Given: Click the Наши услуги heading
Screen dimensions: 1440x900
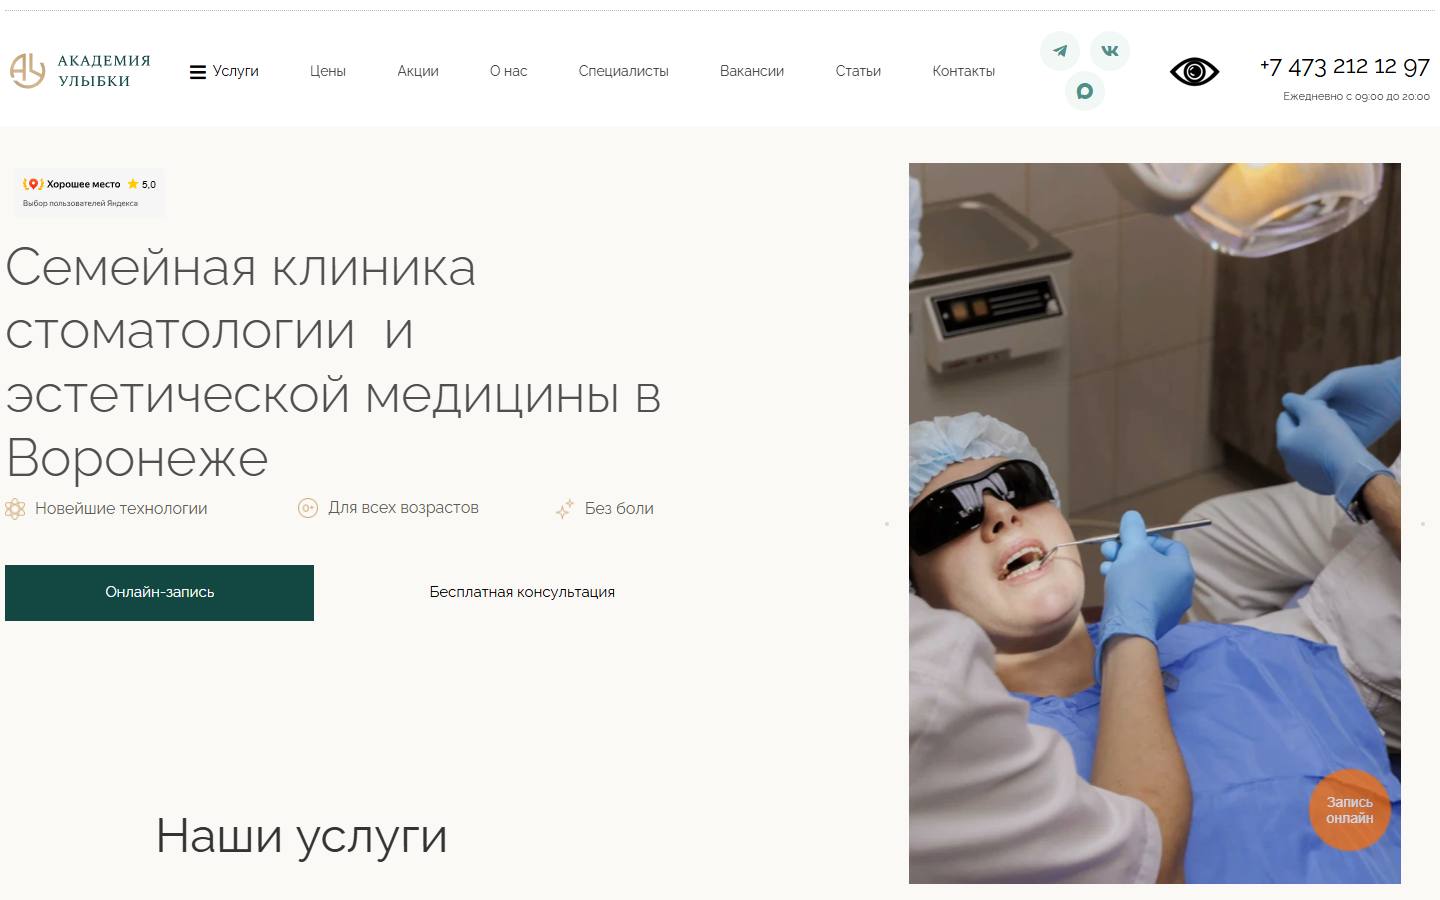Looking at the screenshot, I should [301, 836].
